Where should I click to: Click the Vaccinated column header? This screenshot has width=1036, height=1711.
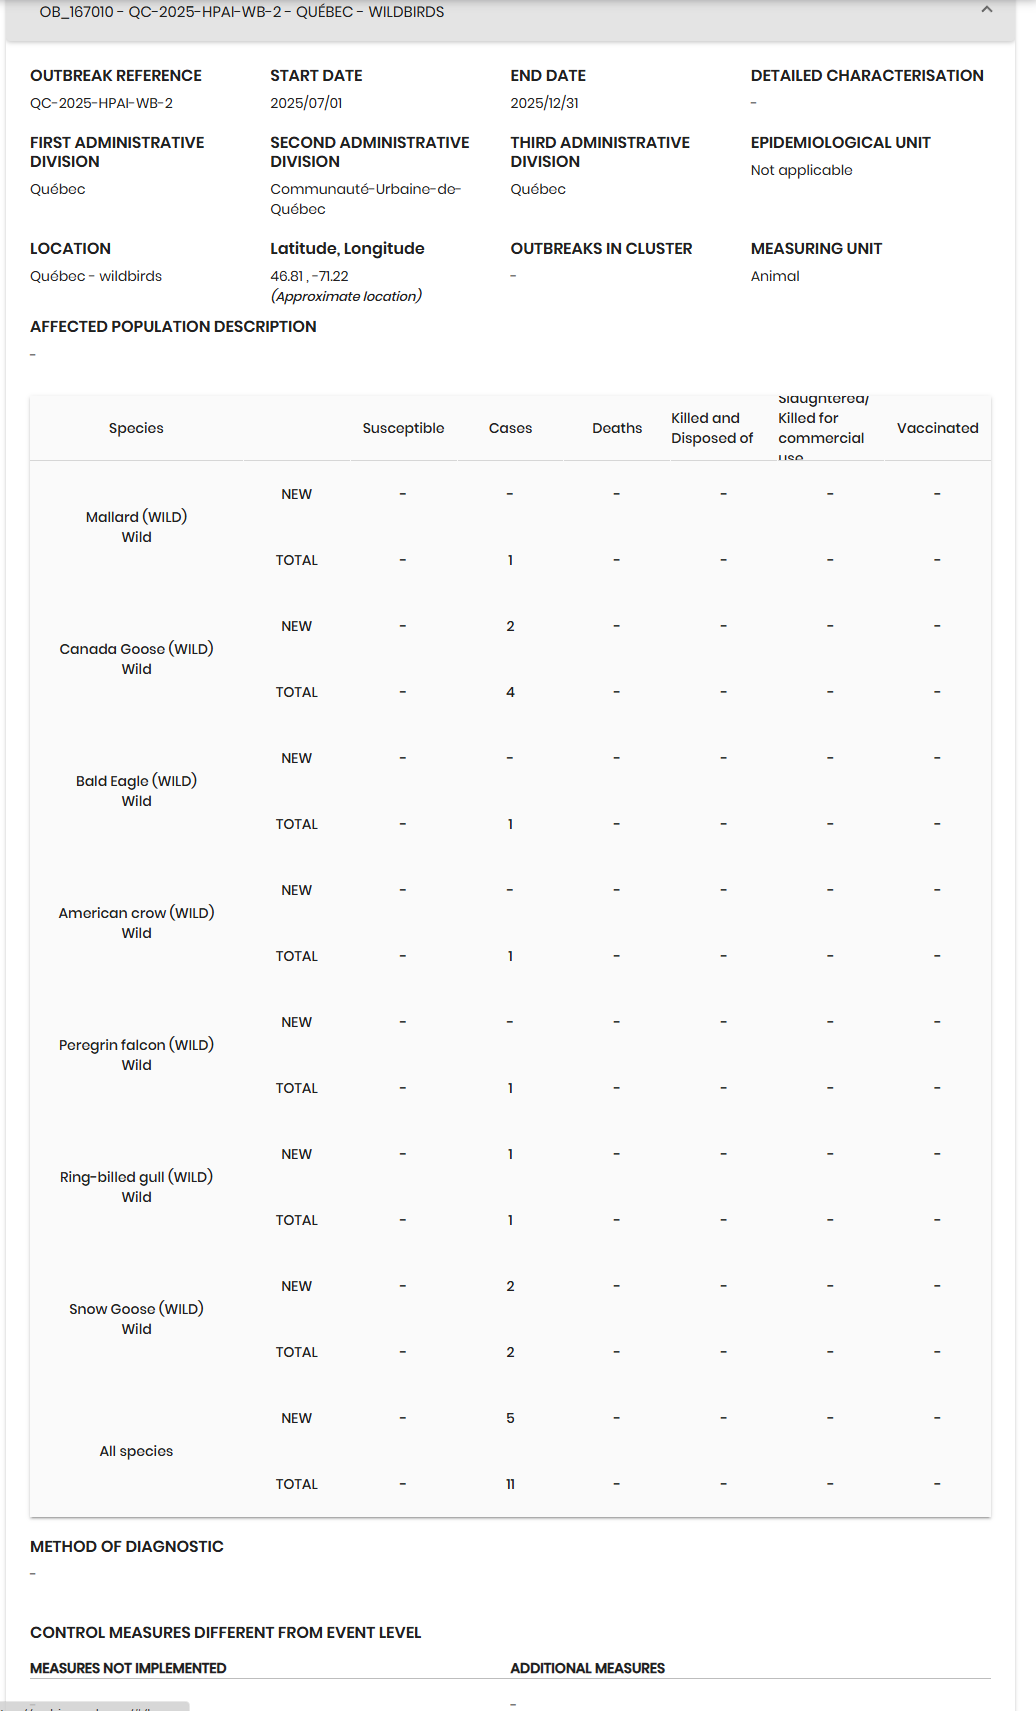(x=937, y=428)
